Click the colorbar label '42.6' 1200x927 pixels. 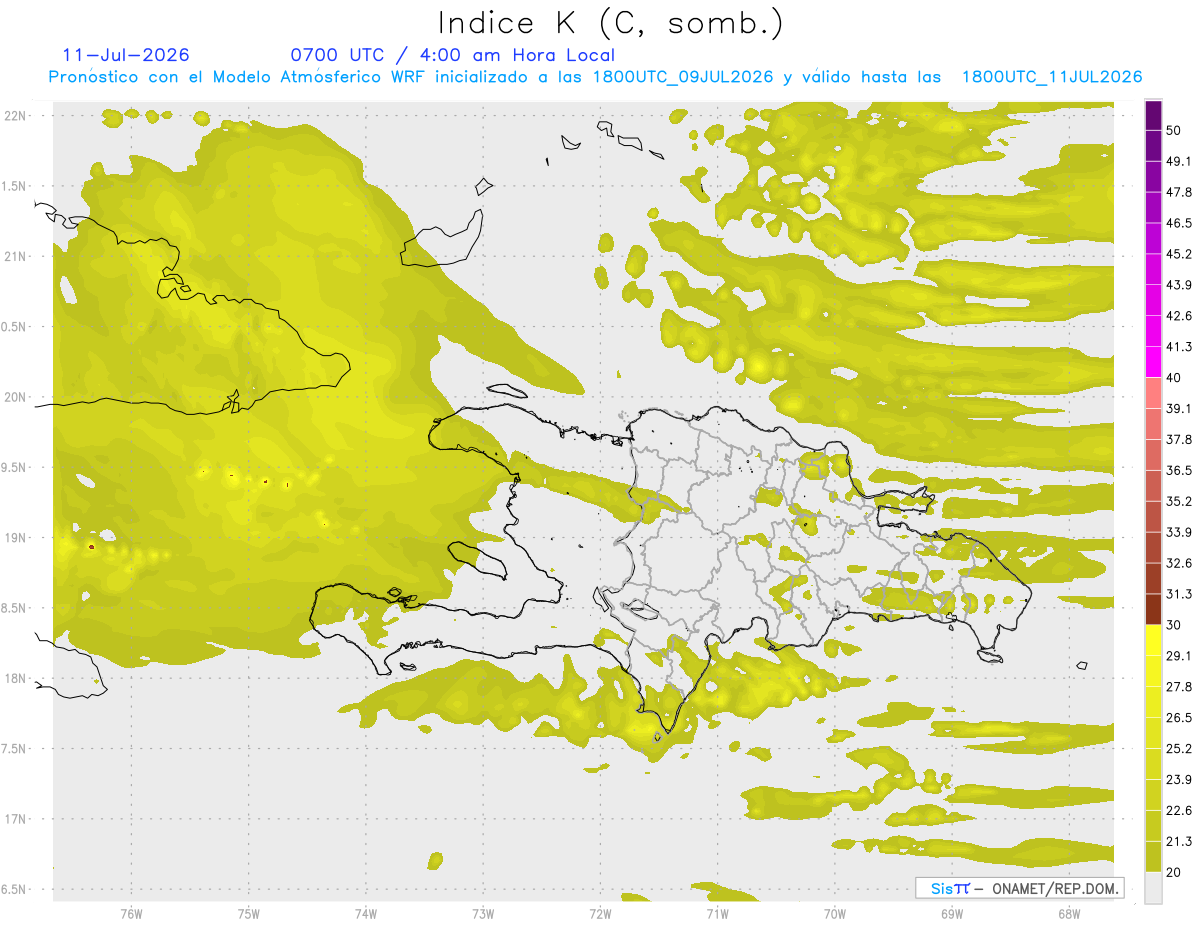point(1179,316)
